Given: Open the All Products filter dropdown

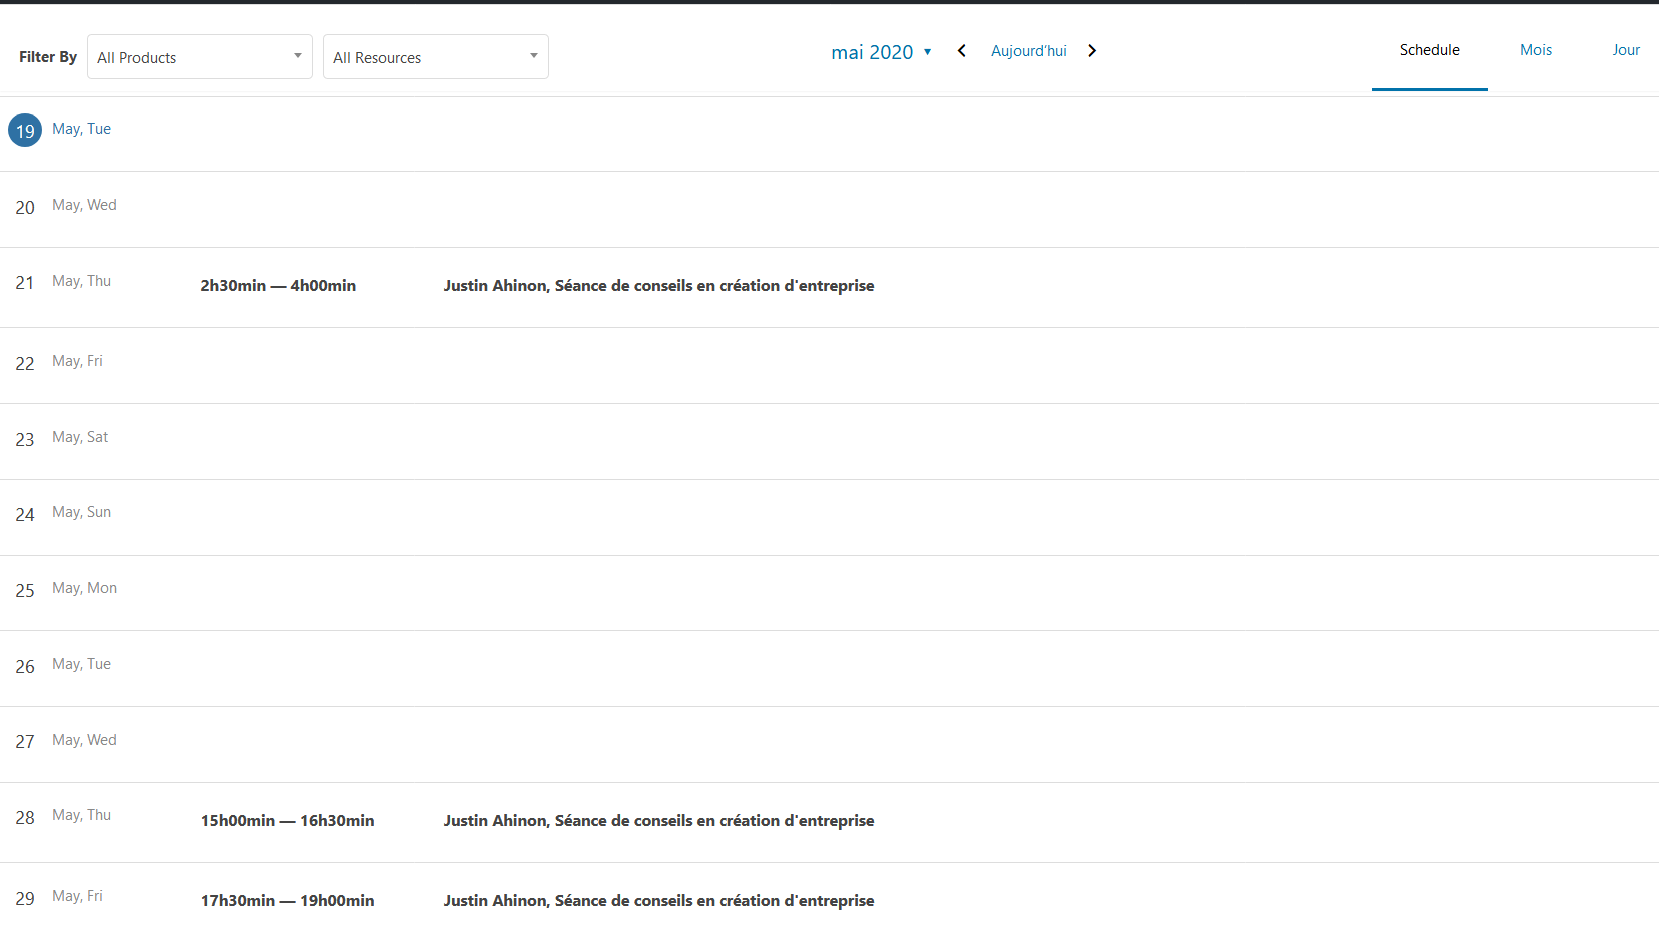Looking at the screenshot, I should click(199, 57).
